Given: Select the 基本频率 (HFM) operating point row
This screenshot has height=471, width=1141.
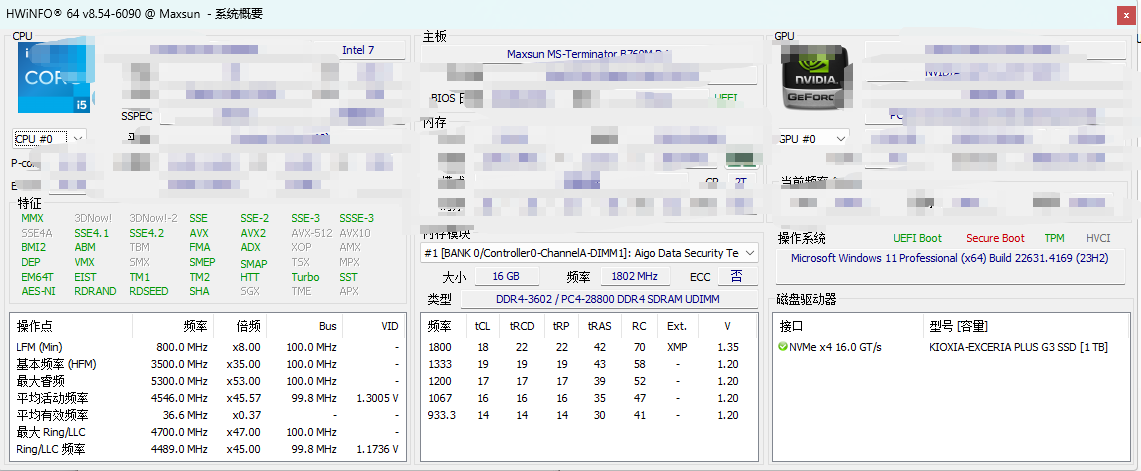Looking at the screenshot, I should click(207, 364).
